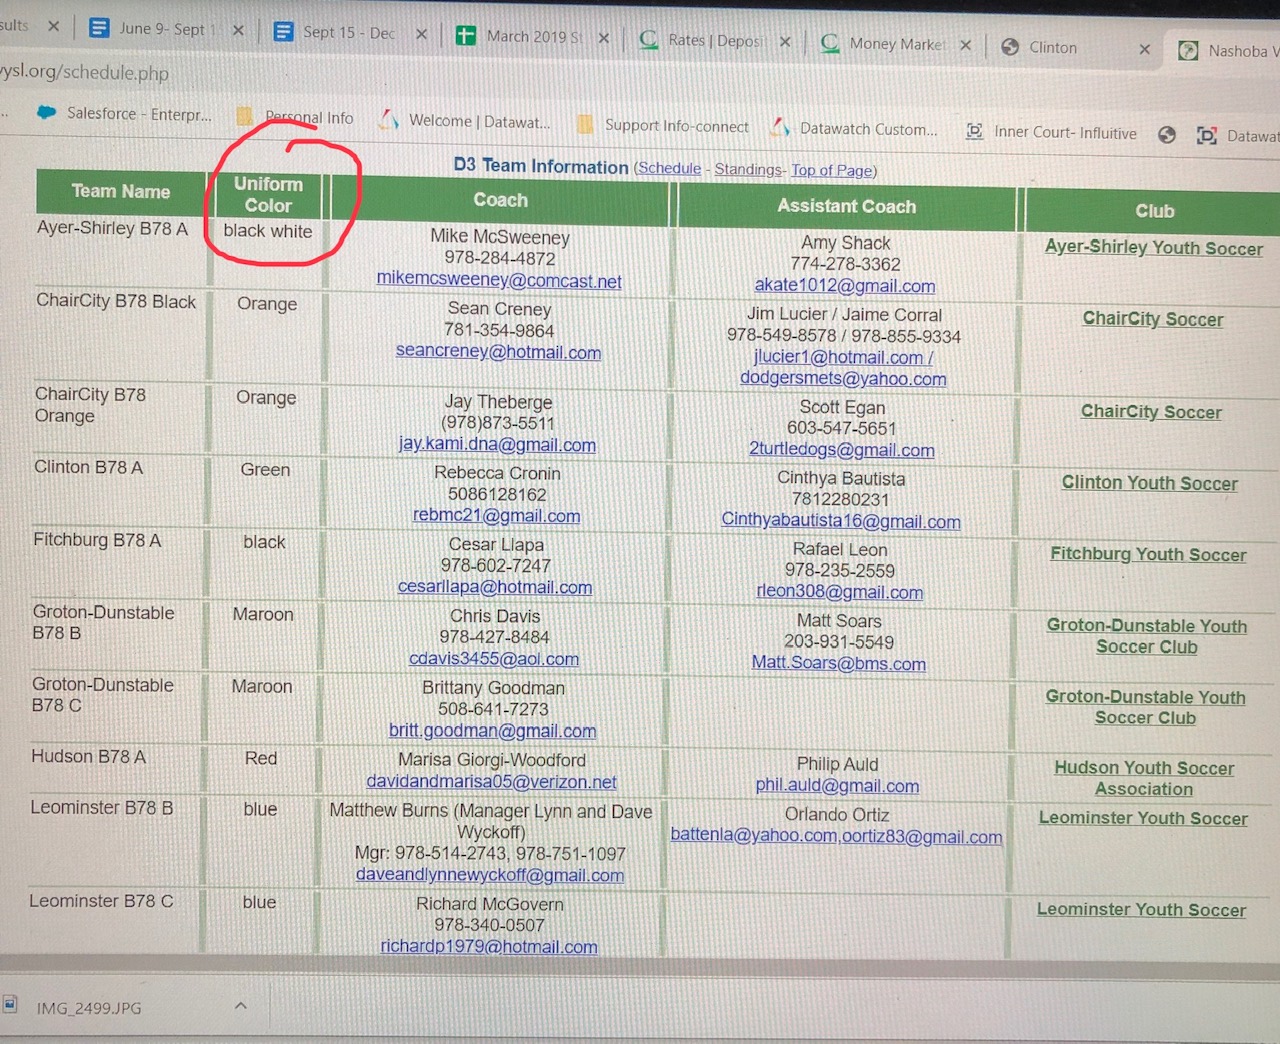Viewport: 1280px width, 1044px height.
Task: Click the 2turtledogs@gmail.com link
Action: 842,450
